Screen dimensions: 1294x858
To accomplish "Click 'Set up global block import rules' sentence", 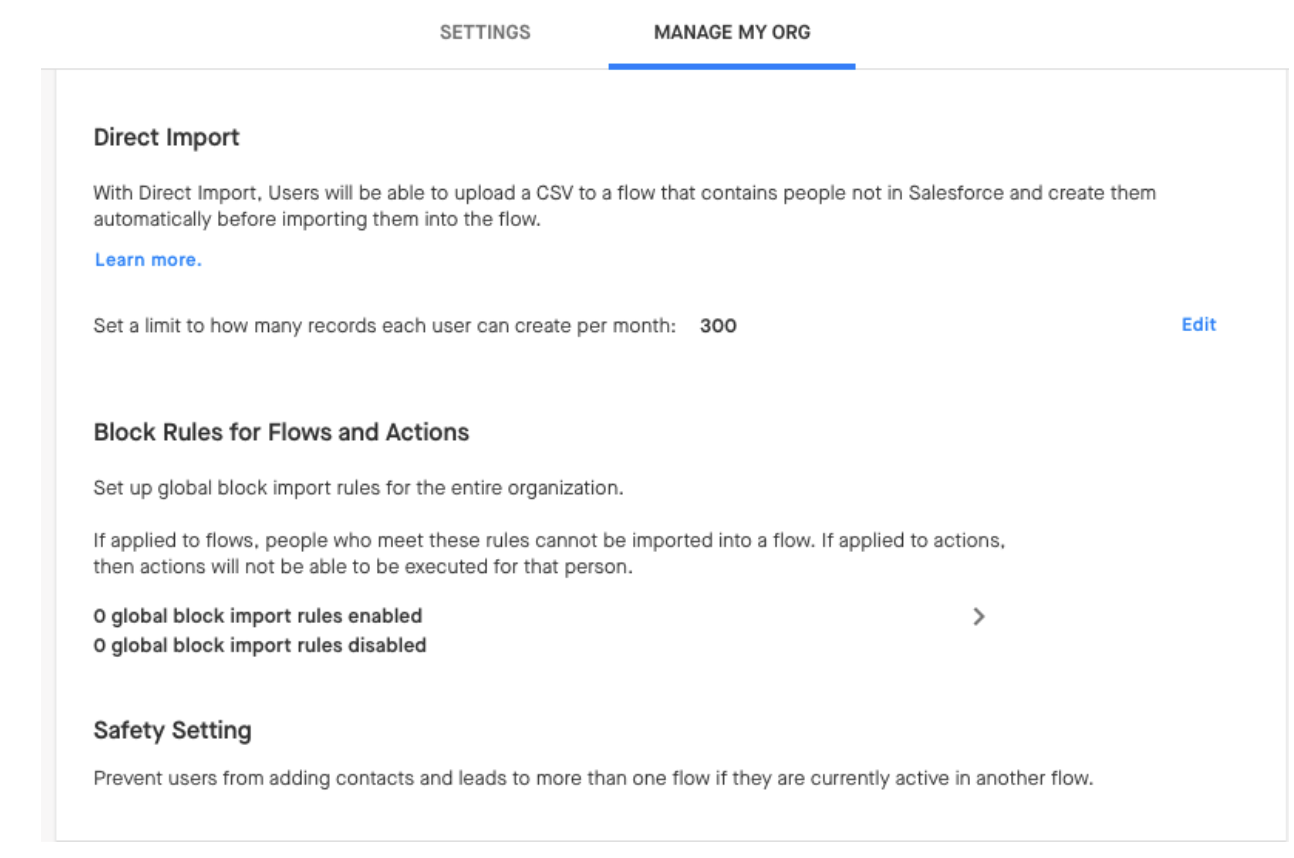I will 358,490.
